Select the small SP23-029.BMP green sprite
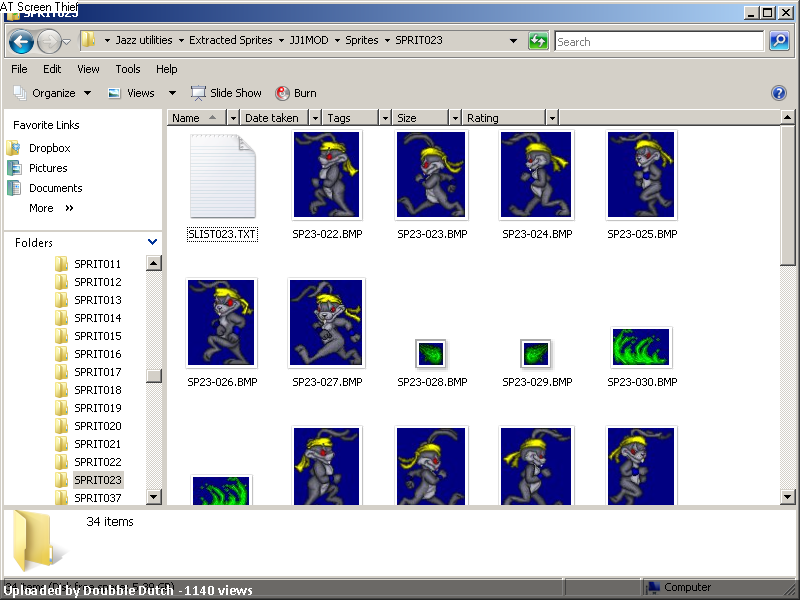The image size is (800, 600). tap(536, 354)
